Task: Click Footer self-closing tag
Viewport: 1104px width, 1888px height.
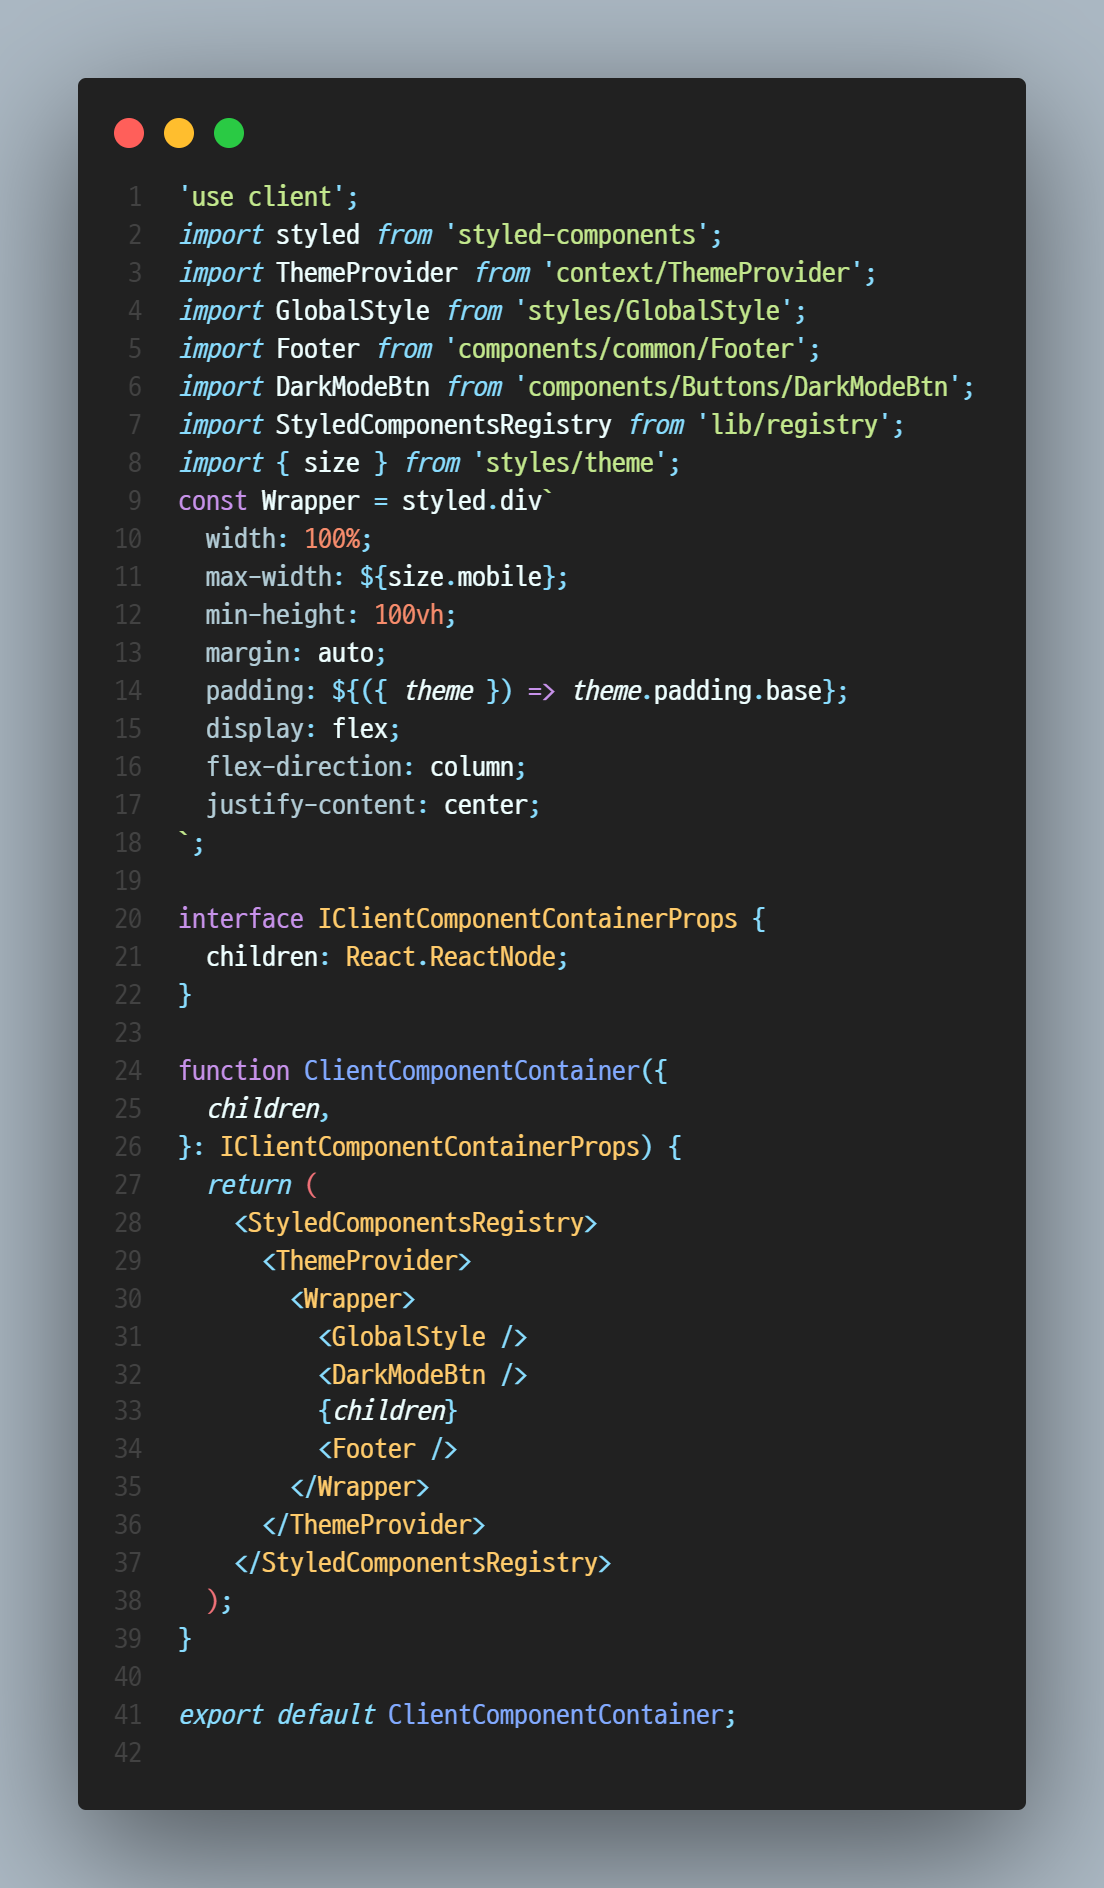Action: coord(388,1449)
